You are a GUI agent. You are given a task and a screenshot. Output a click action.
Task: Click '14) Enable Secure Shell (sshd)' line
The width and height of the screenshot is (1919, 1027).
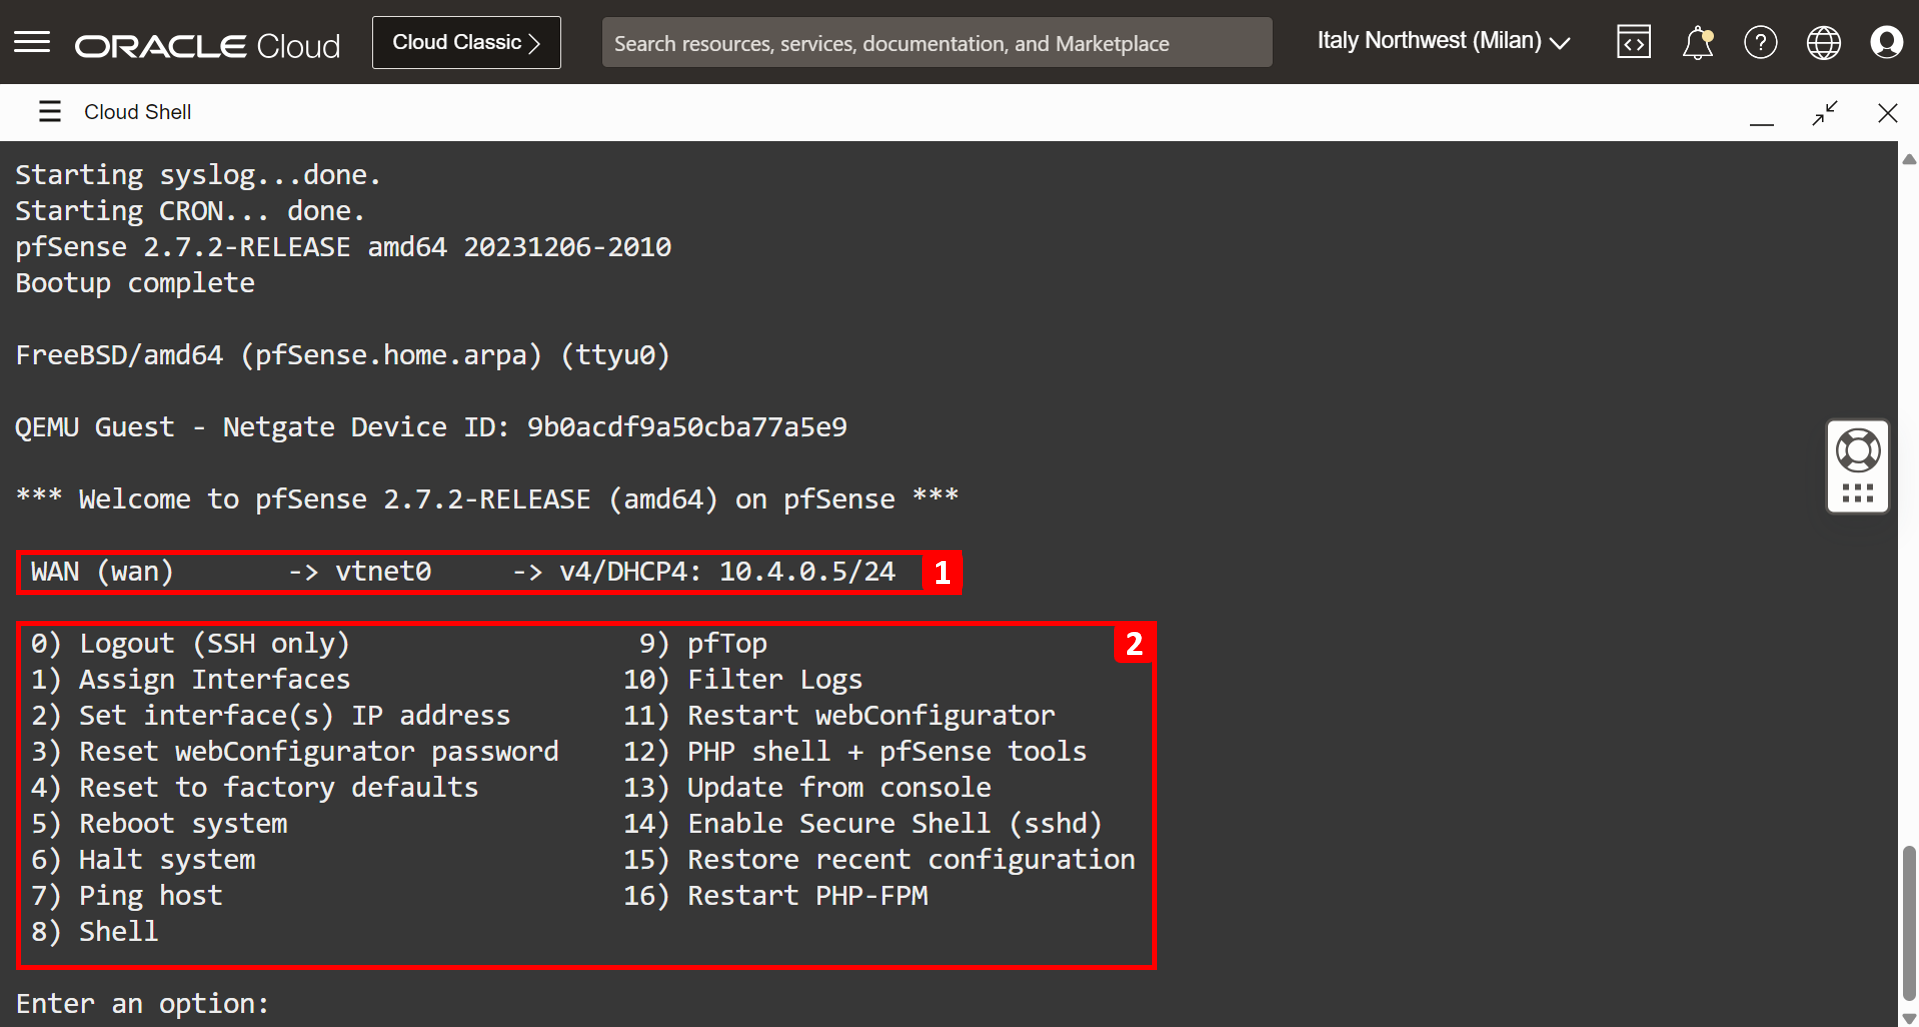pos(863,823)
